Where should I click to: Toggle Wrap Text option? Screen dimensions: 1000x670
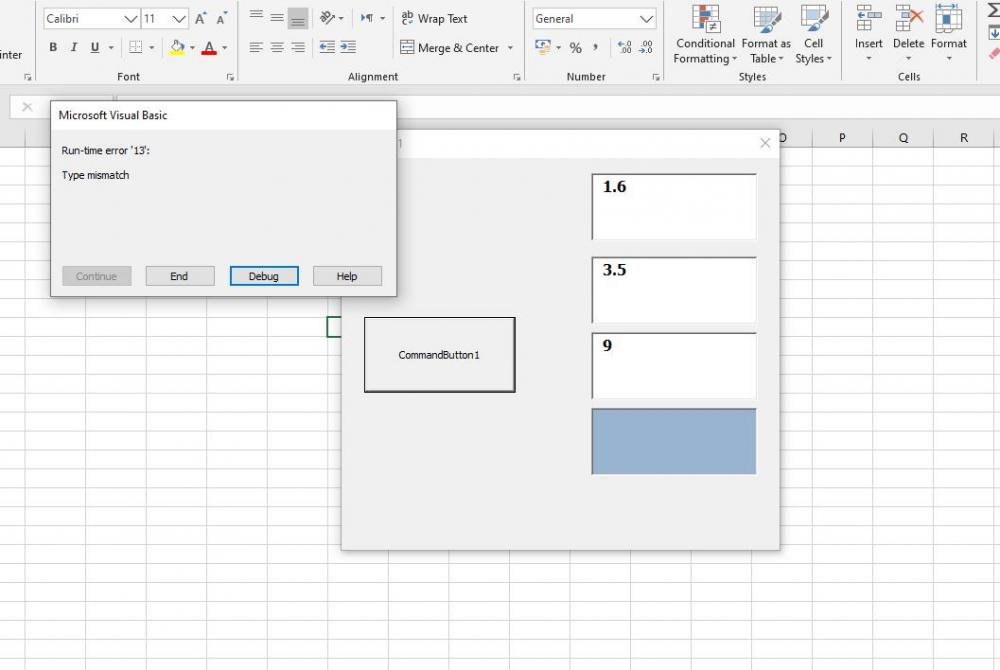(434, 18)
